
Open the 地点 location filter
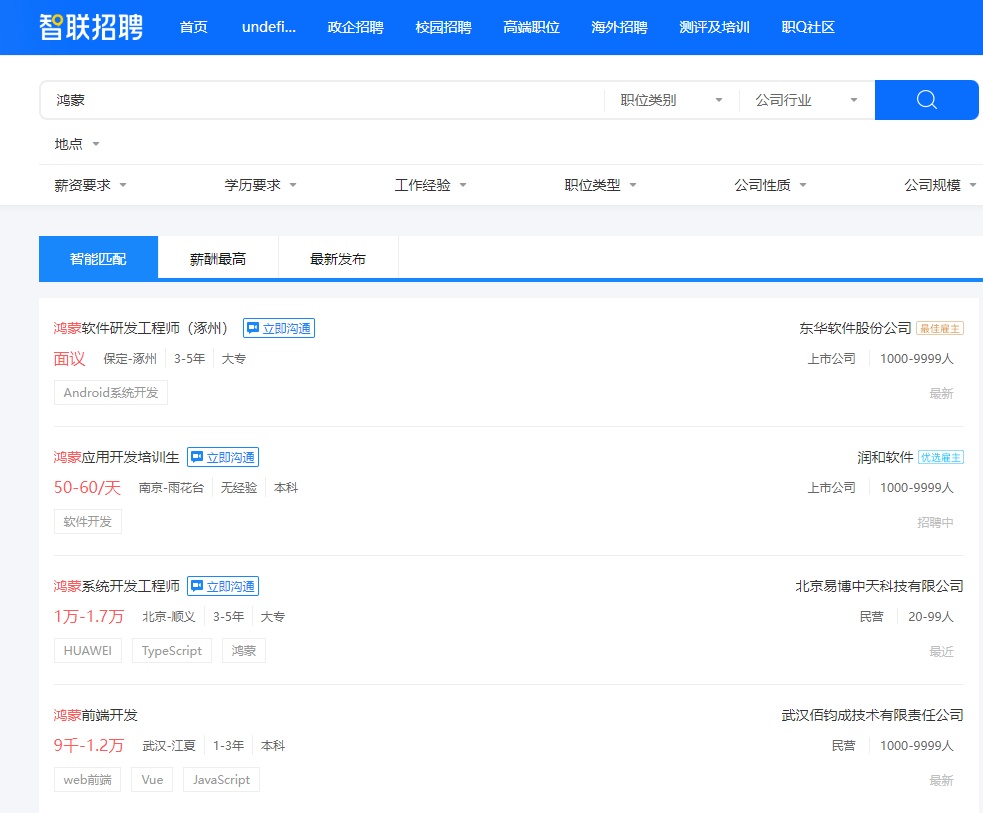click(x=76, y=144)
